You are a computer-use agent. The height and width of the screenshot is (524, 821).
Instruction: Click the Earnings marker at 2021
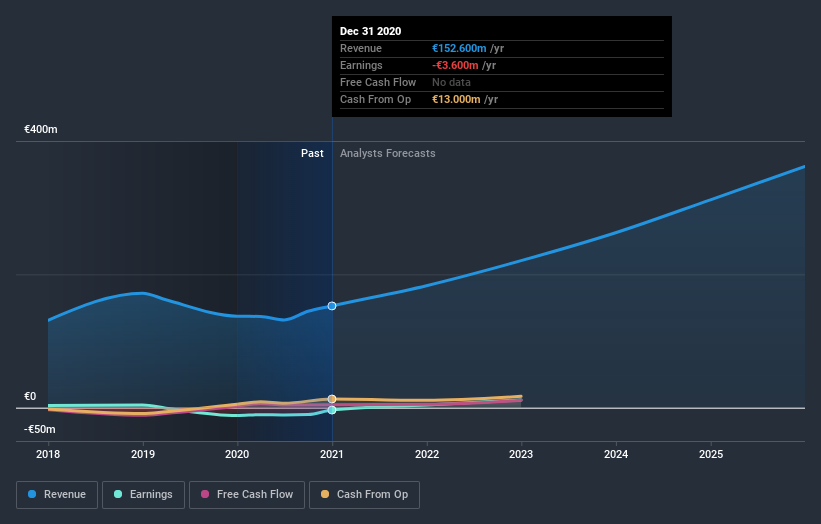[x=332, y=410]
